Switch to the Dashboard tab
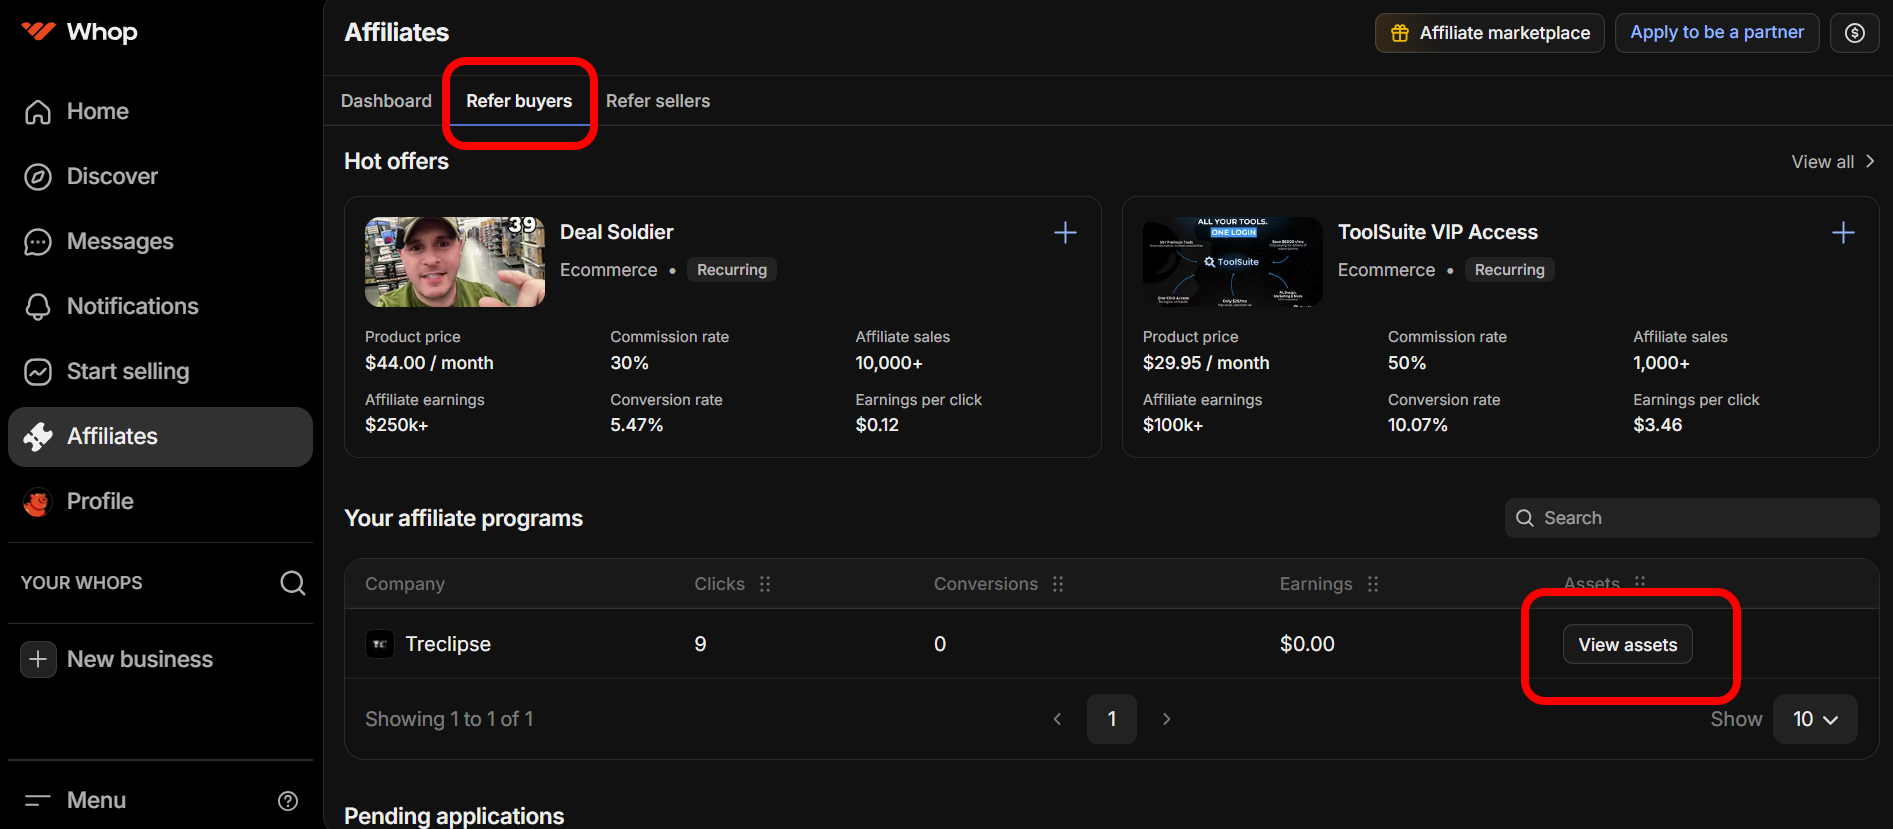This screenshot has width=1893, height=829. 386,101
